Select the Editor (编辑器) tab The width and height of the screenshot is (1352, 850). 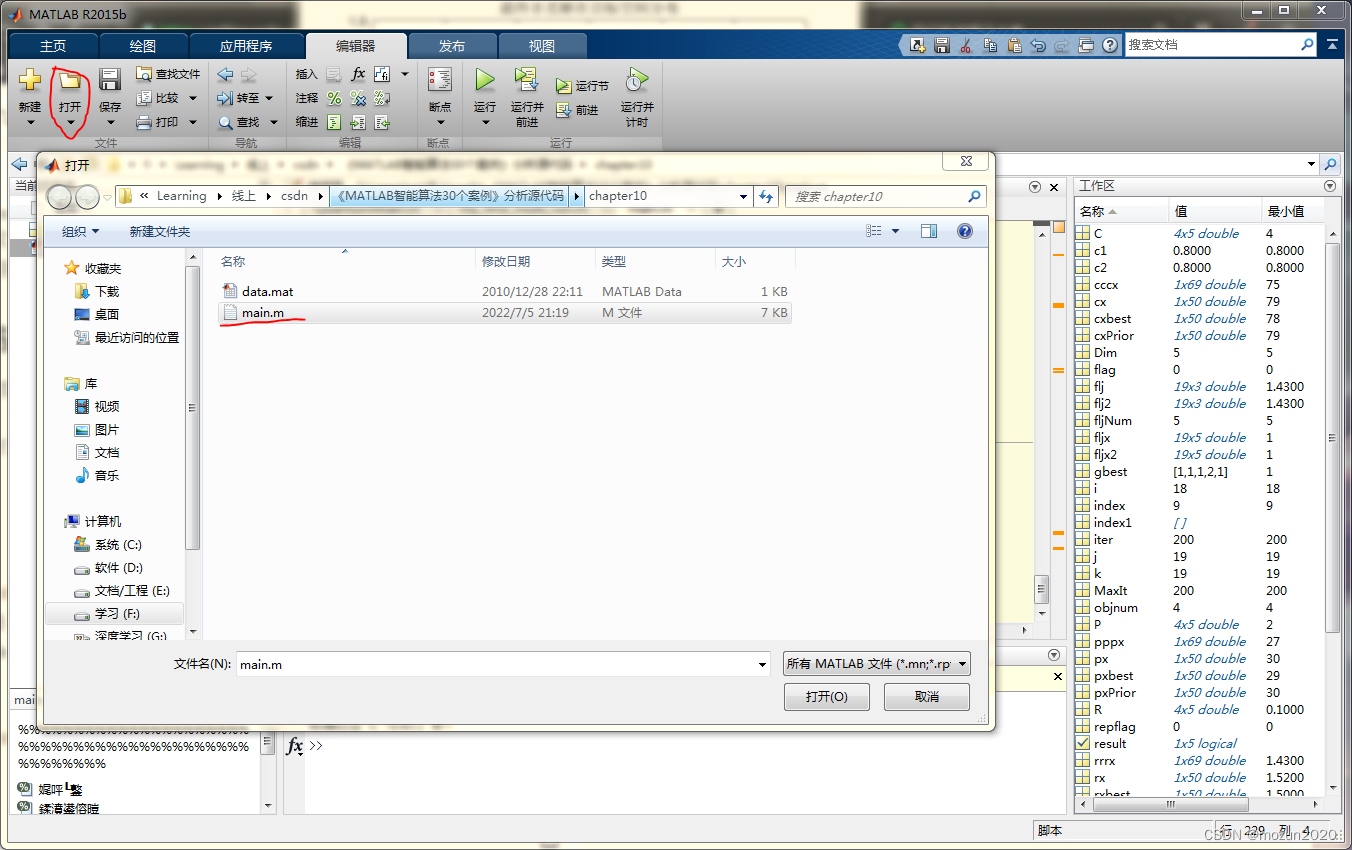(356, 46)
